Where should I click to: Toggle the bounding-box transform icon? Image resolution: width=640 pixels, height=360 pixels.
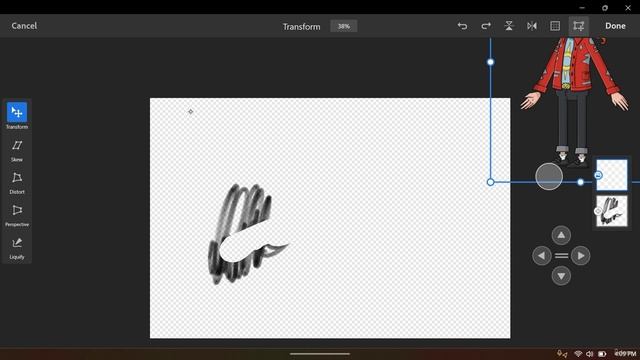[x=578, y=26]
